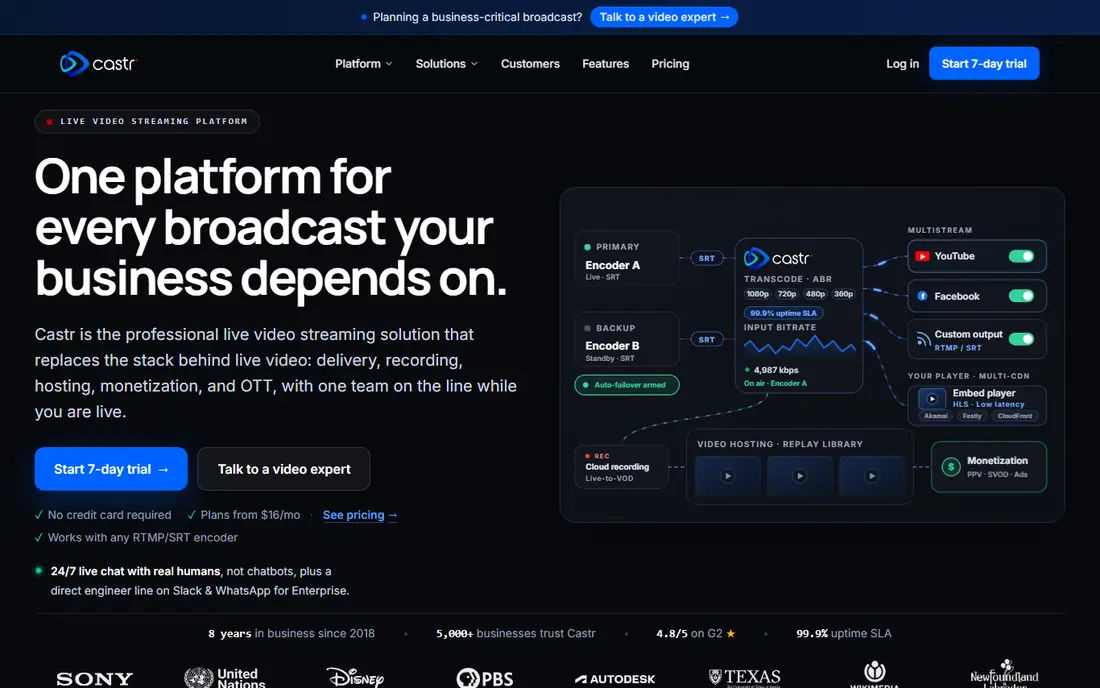Click the Backup Encoder B card
Image resolution: width=1100 pixels, height=688 pixels.
[x=626, y=339]
